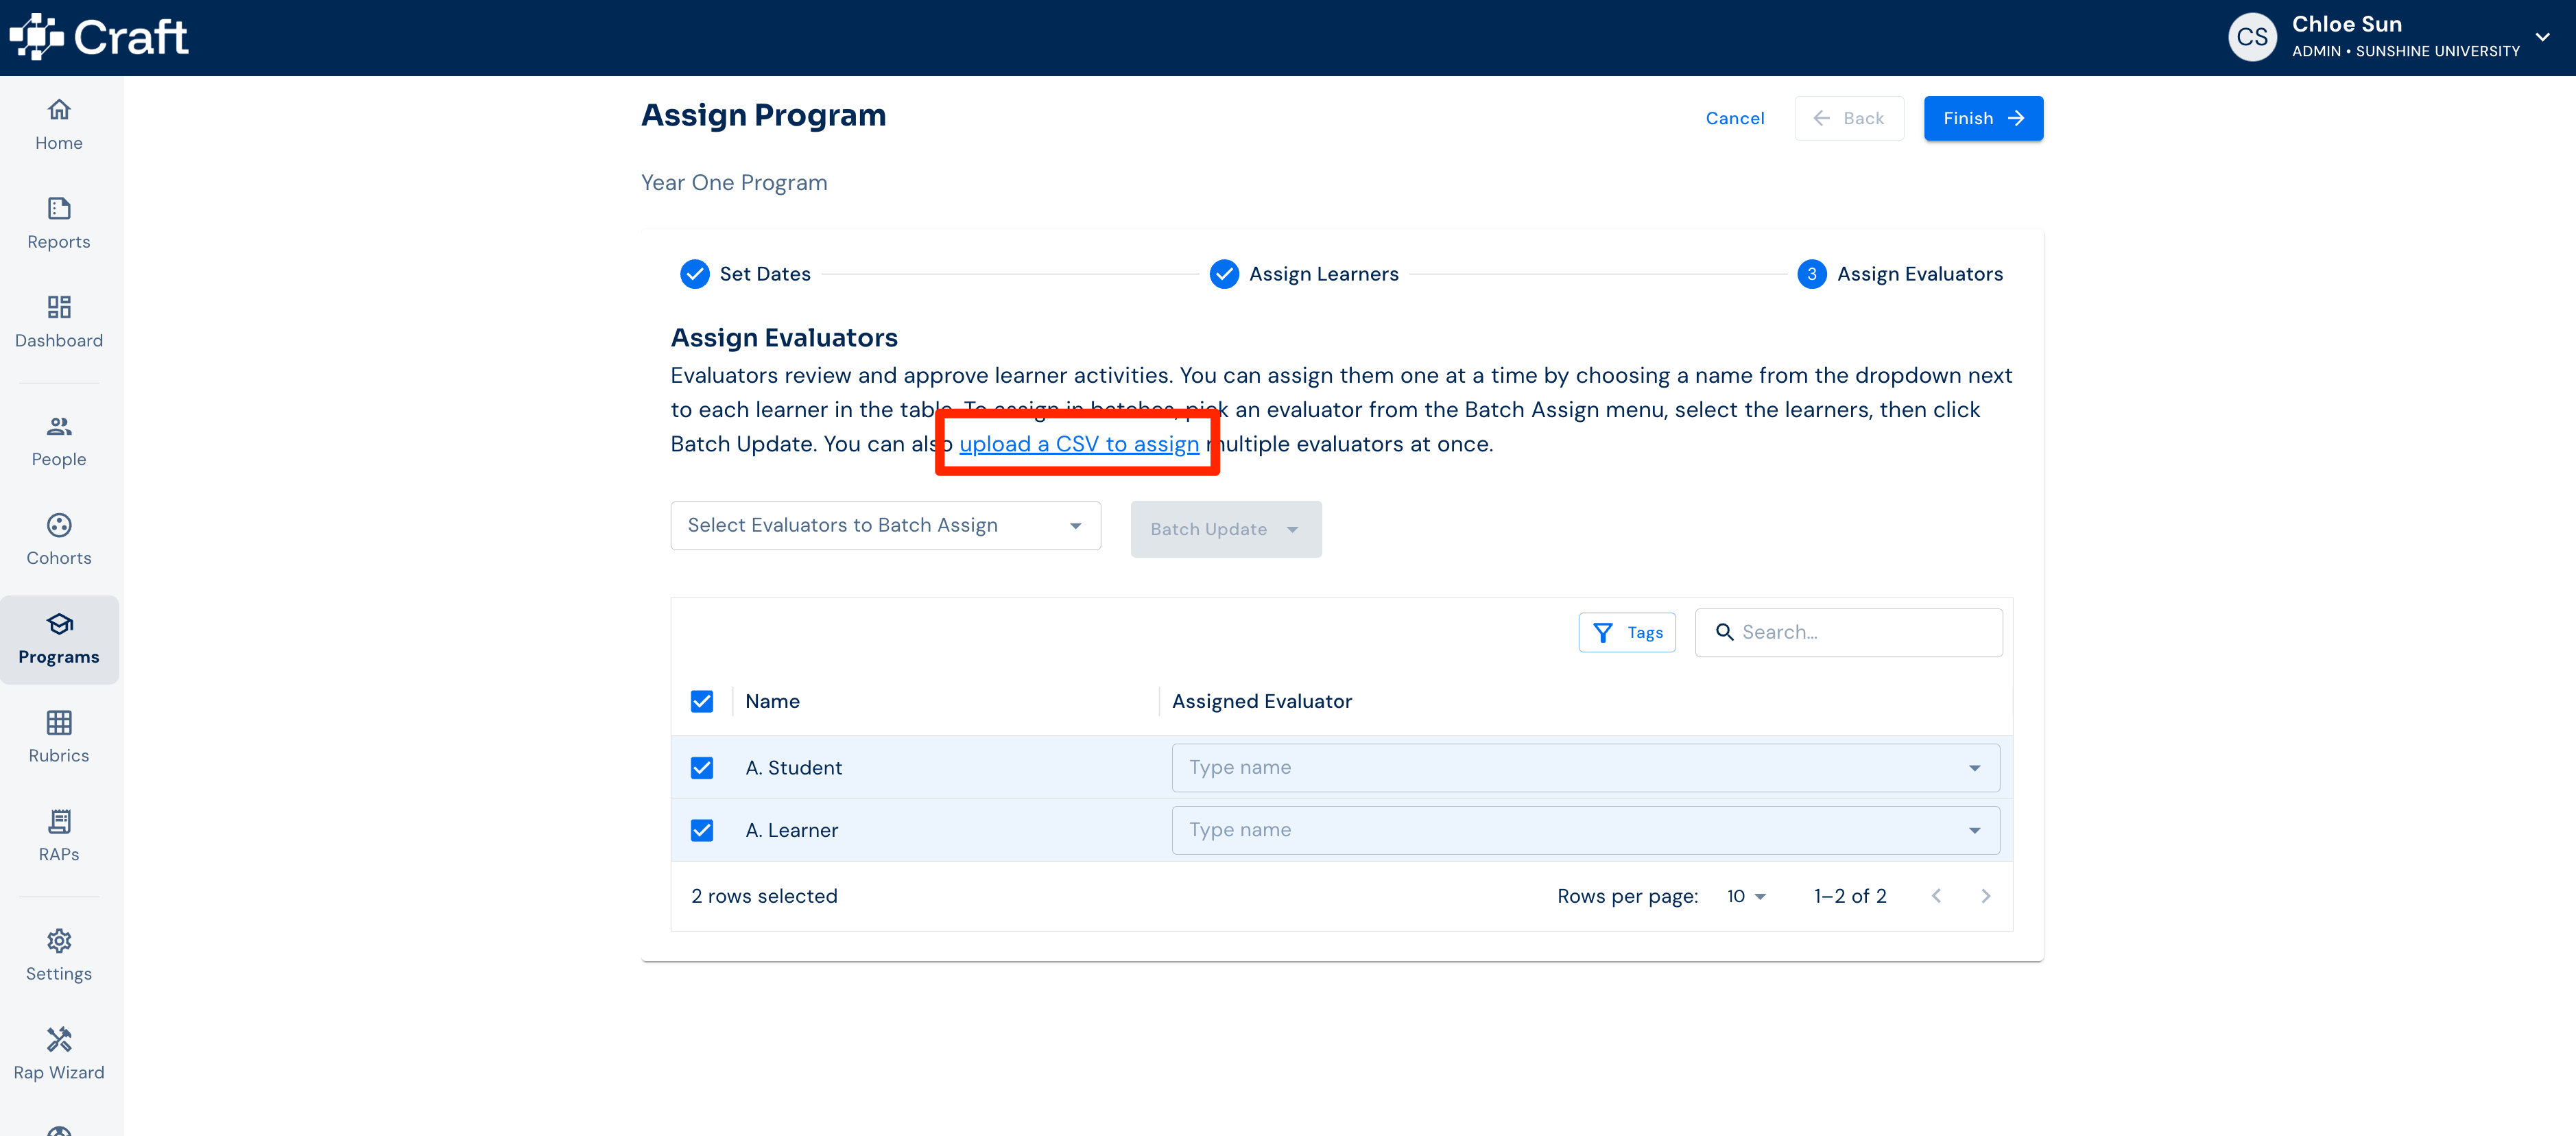This screenshot has height=1136, width=2576.
Task: Uncheck the A. Learner row checkbox
Action: click(x=702, y=830)
